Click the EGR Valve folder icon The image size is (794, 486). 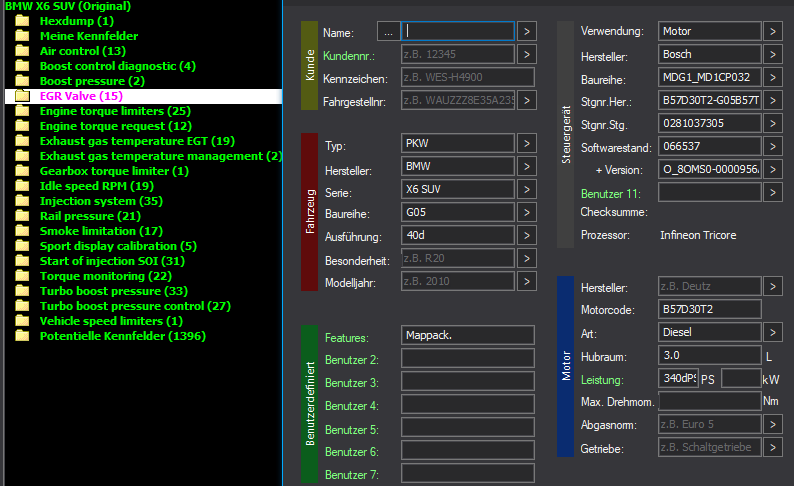coord(22,96)
